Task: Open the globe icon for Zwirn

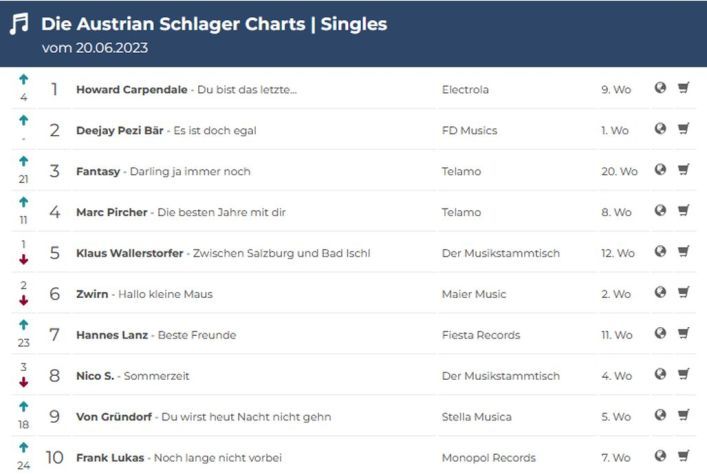Action: (x=660, y=292)
